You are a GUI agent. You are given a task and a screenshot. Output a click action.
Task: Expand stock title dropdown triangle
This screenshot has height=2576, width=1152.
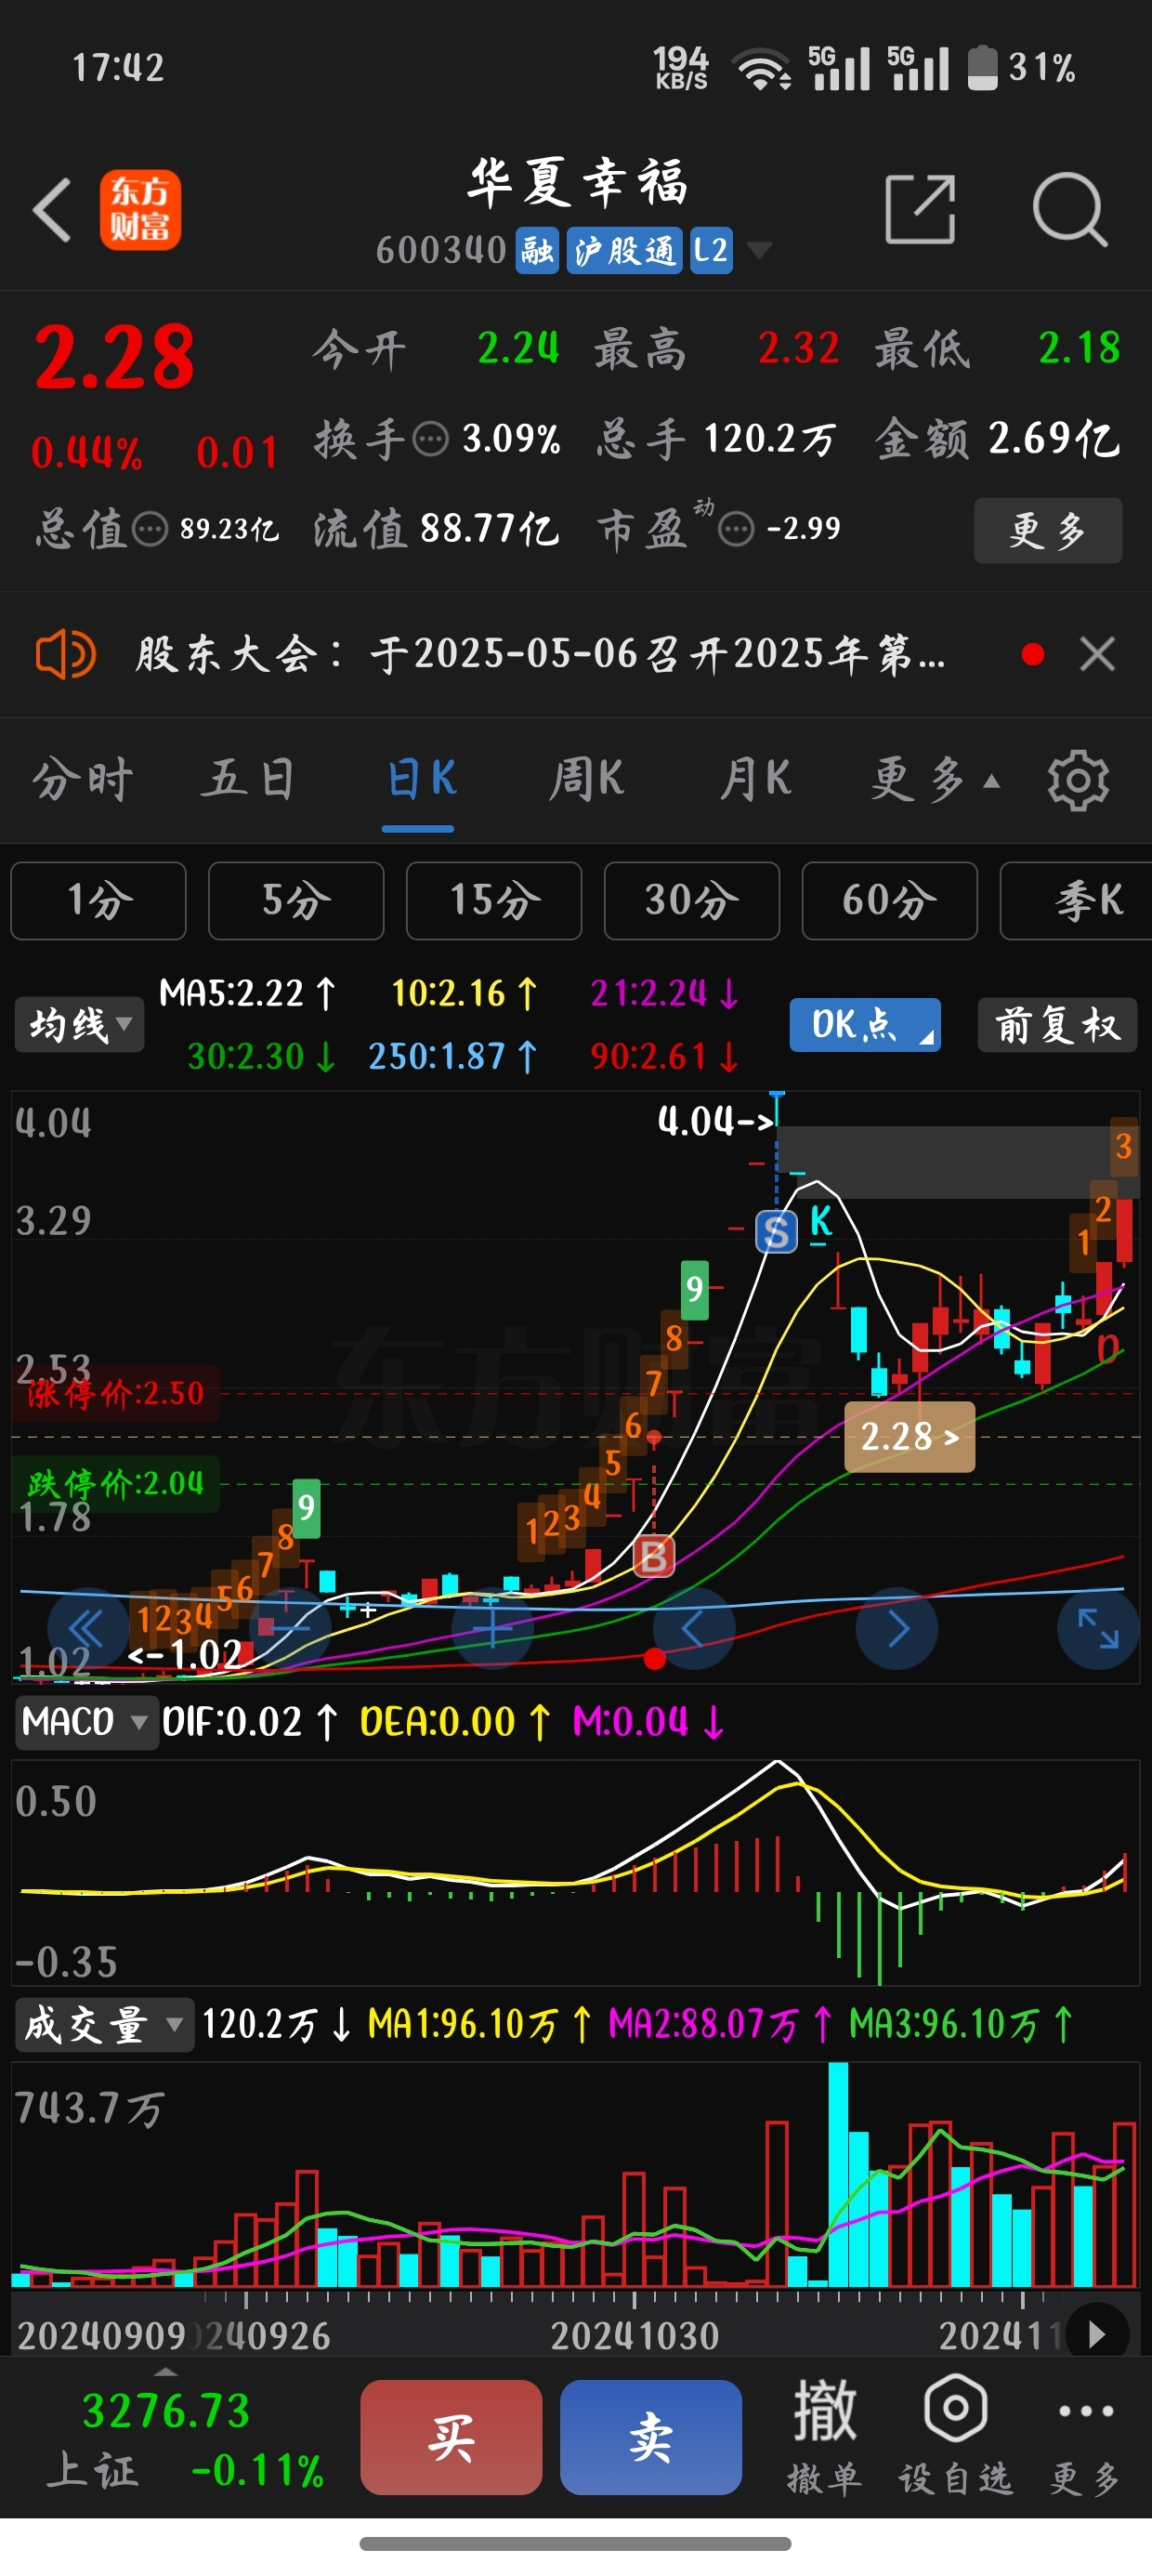760,250
